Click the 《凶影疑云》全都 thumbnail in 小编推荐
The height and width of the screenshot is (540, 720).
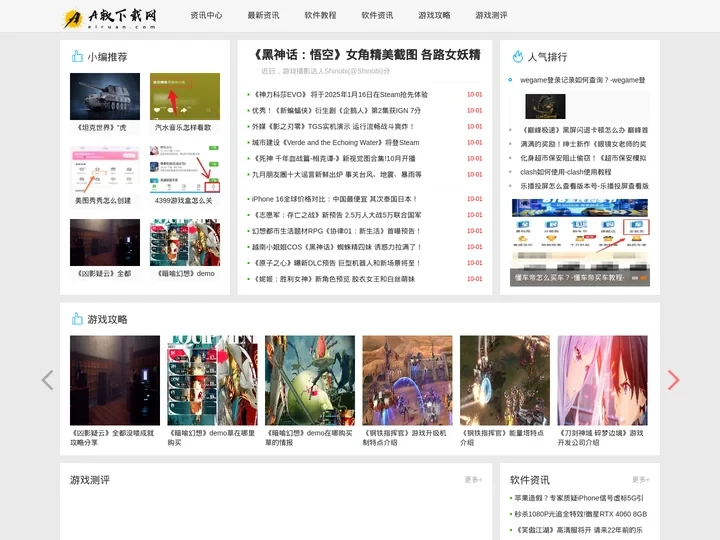[x=105, y=242]
